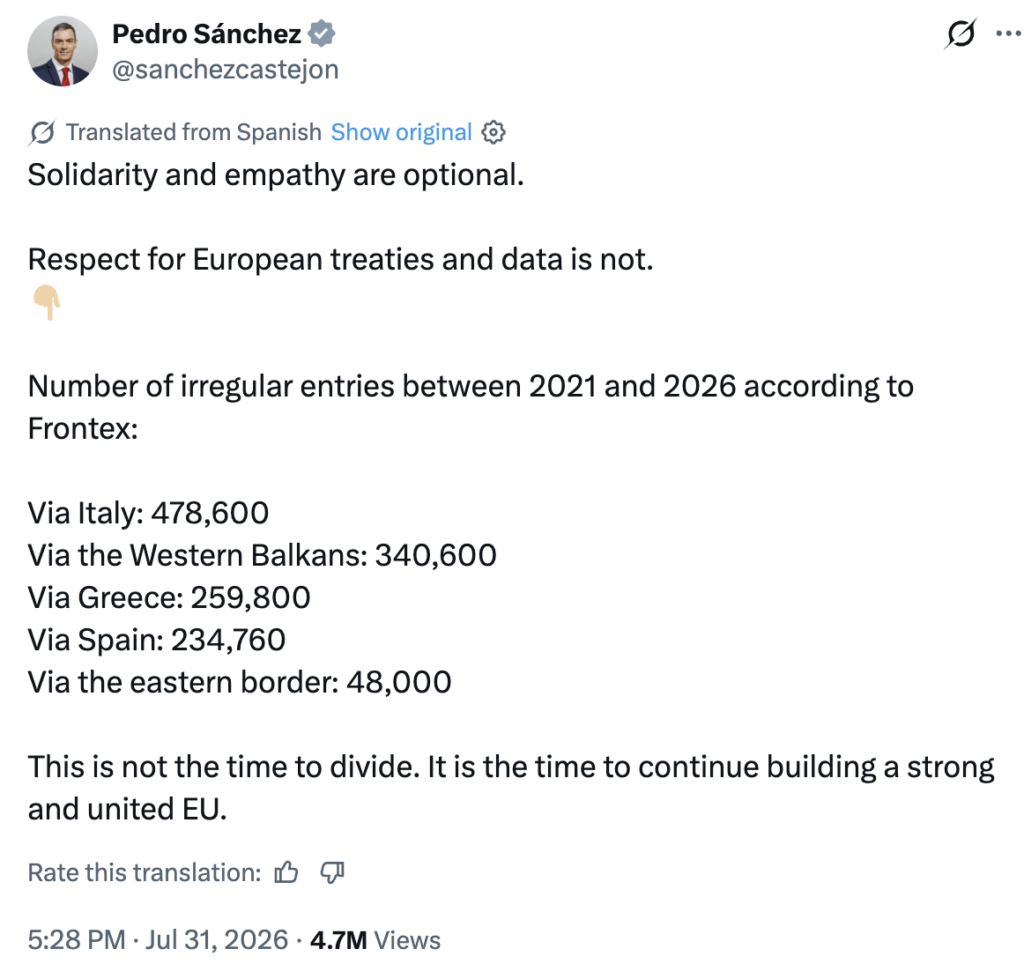Click the 5:28 PM · Jul 31, 2026 timestamp
The height and width of the screenshot is (971, 1024).
click(x=157, y=940)
